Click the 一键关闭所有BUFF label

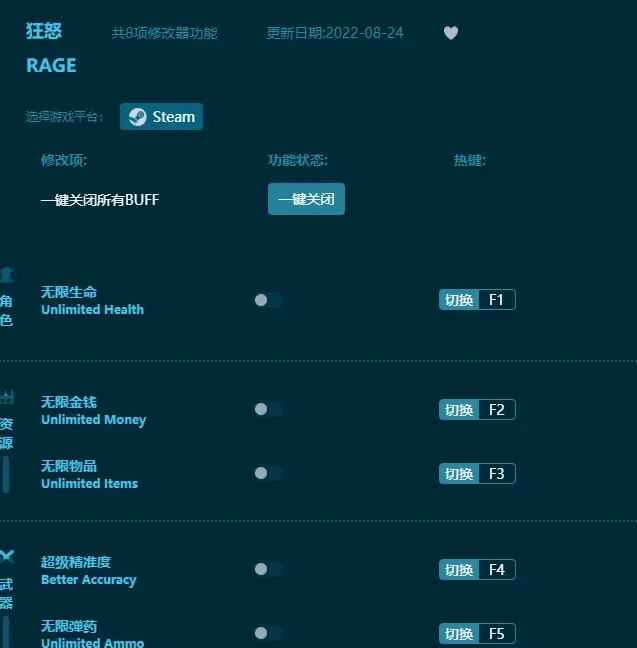coord(100,200)
